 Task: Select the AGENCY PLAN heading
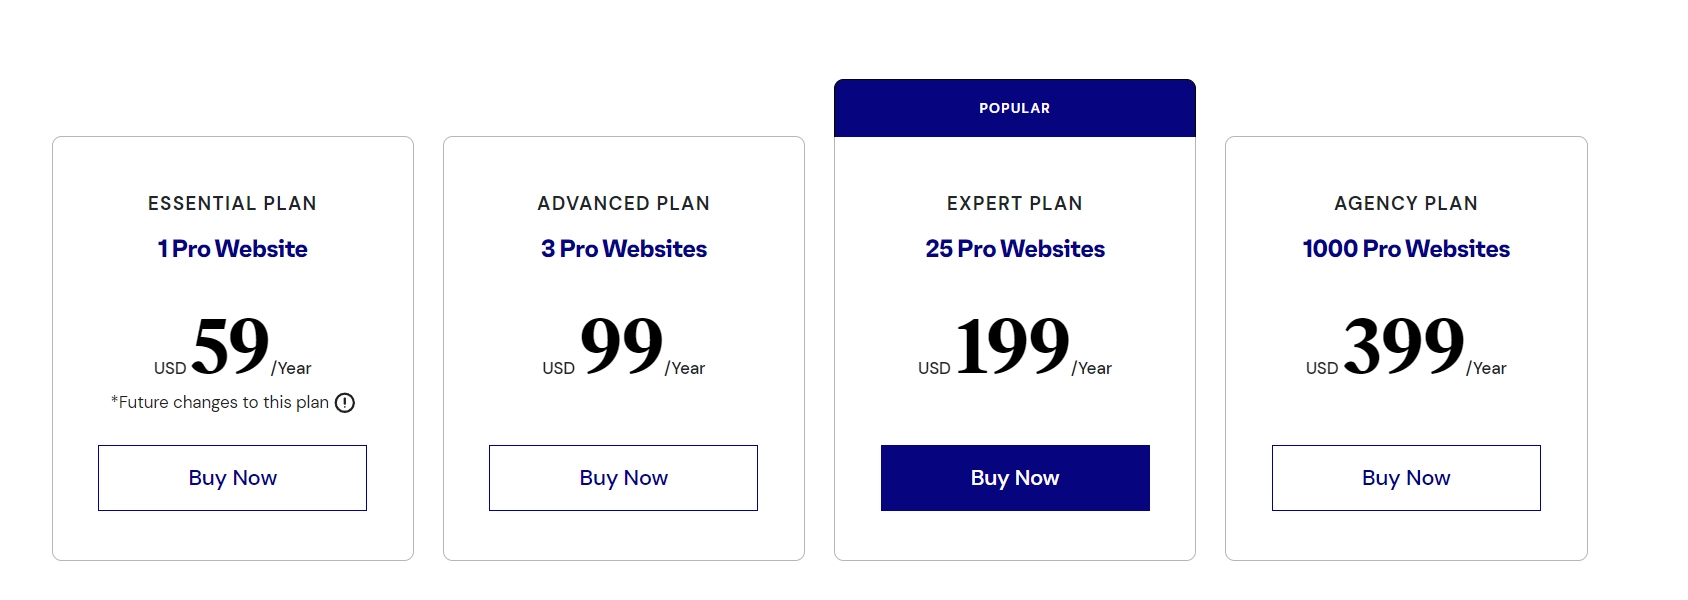tap(1405, 203)
